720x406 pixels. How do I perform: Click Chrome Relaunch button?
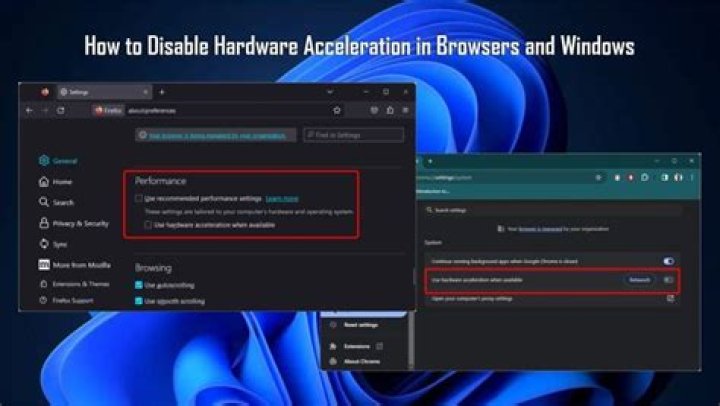coord(639,280)
